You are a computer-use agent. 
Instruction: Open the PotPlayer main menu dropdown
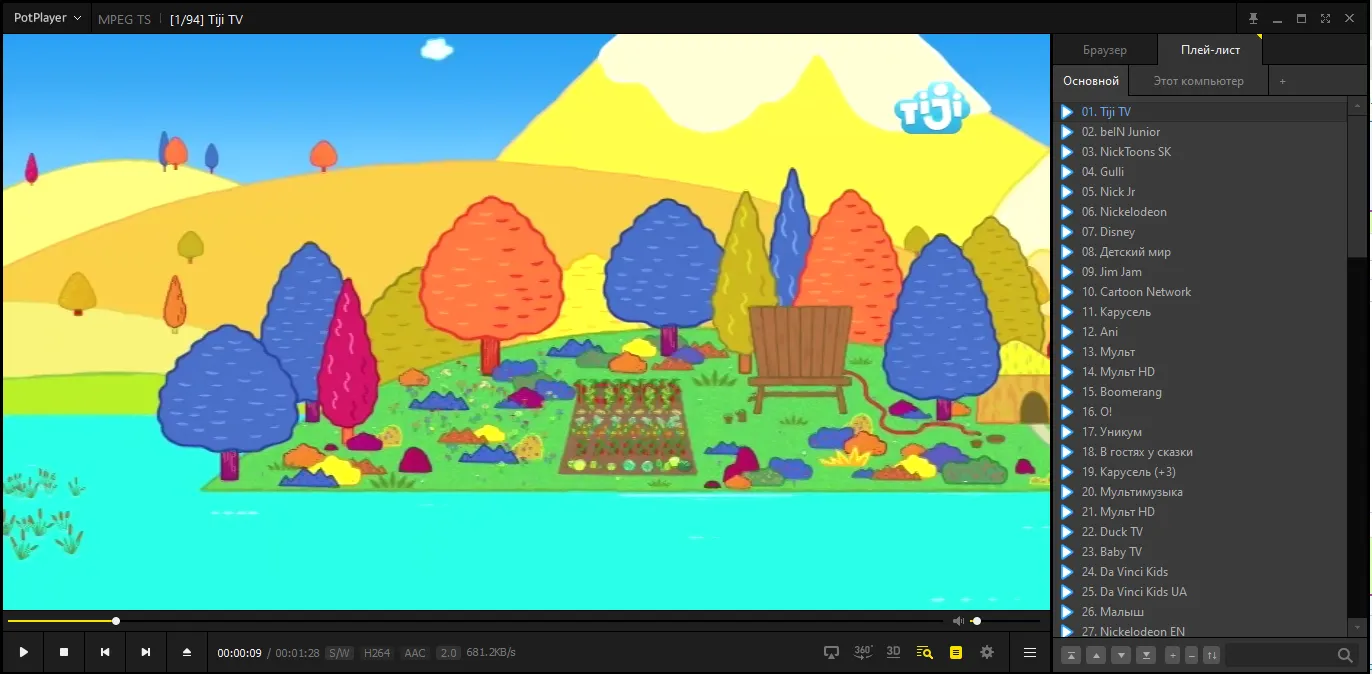pos(47,18)
